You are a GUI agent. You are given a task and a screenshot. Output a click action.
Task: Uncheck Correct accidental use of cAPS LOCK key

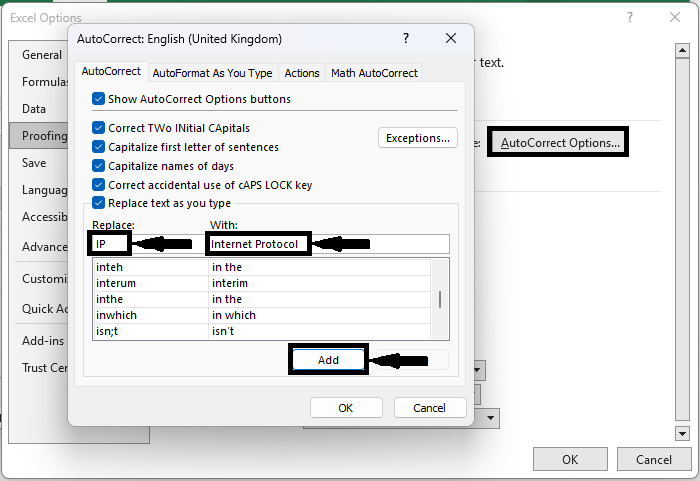[x=99, y=185]
